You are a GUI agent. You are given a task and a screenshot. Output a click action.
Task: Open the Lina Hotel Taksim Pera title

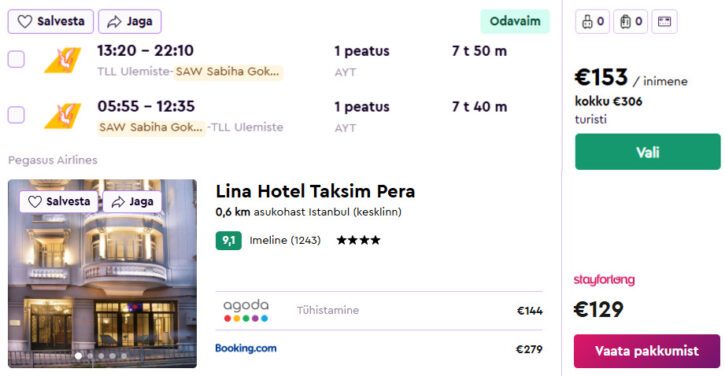(315, 191)
